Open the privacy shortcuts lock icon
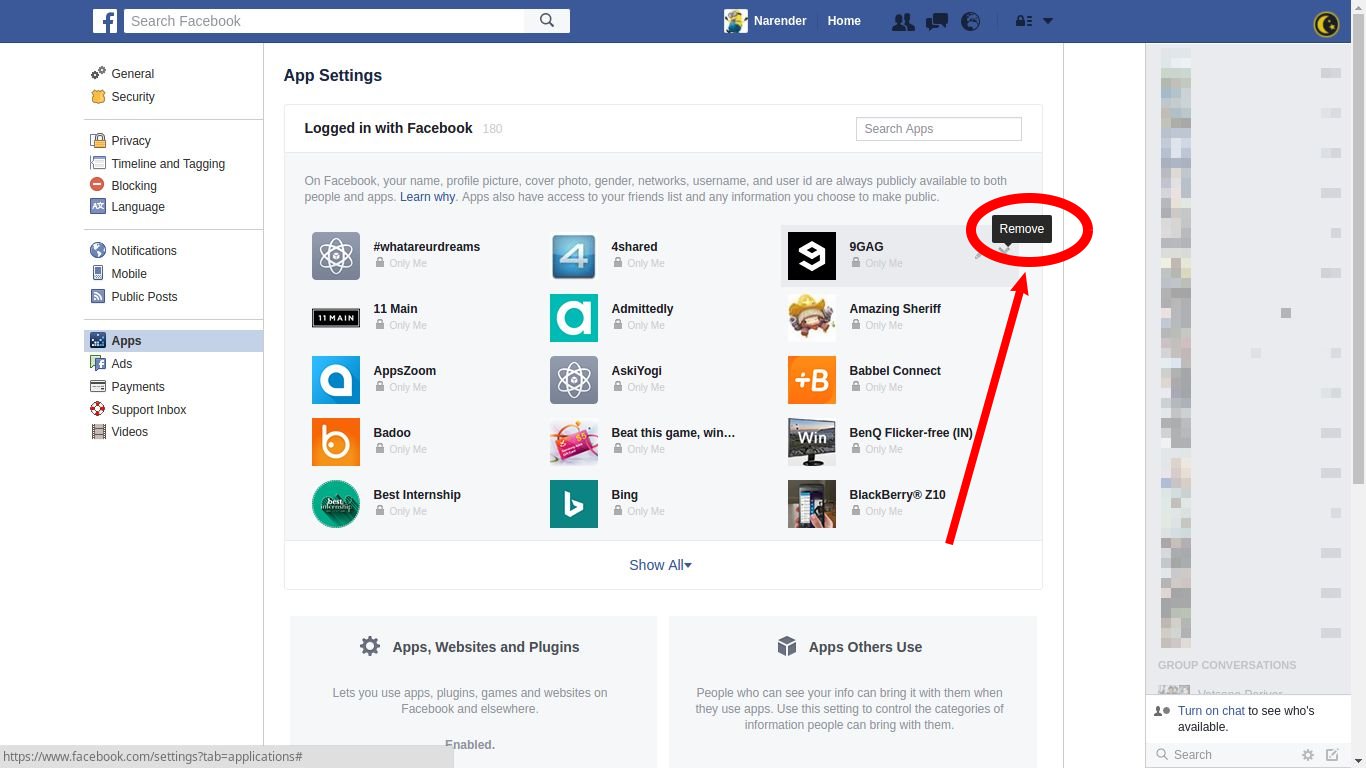Screen dimensions: 1366x768 (x=1024, y=21)
